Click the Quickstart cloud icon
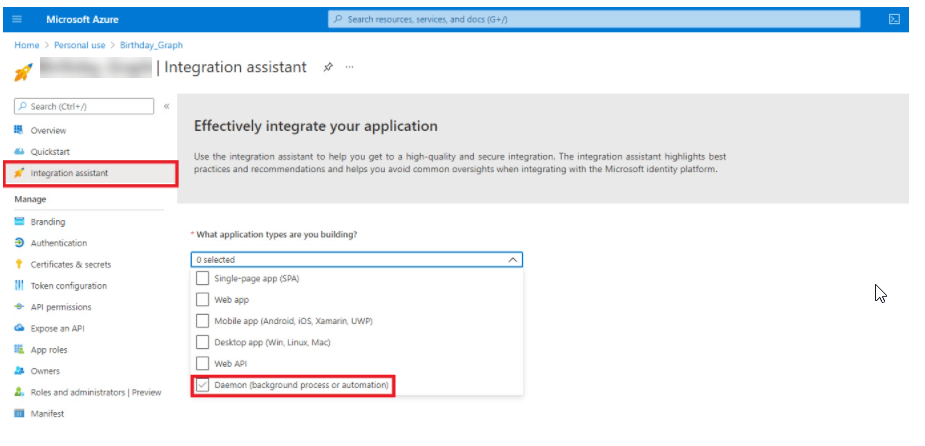The image size is (925, 446). point(19,152)
